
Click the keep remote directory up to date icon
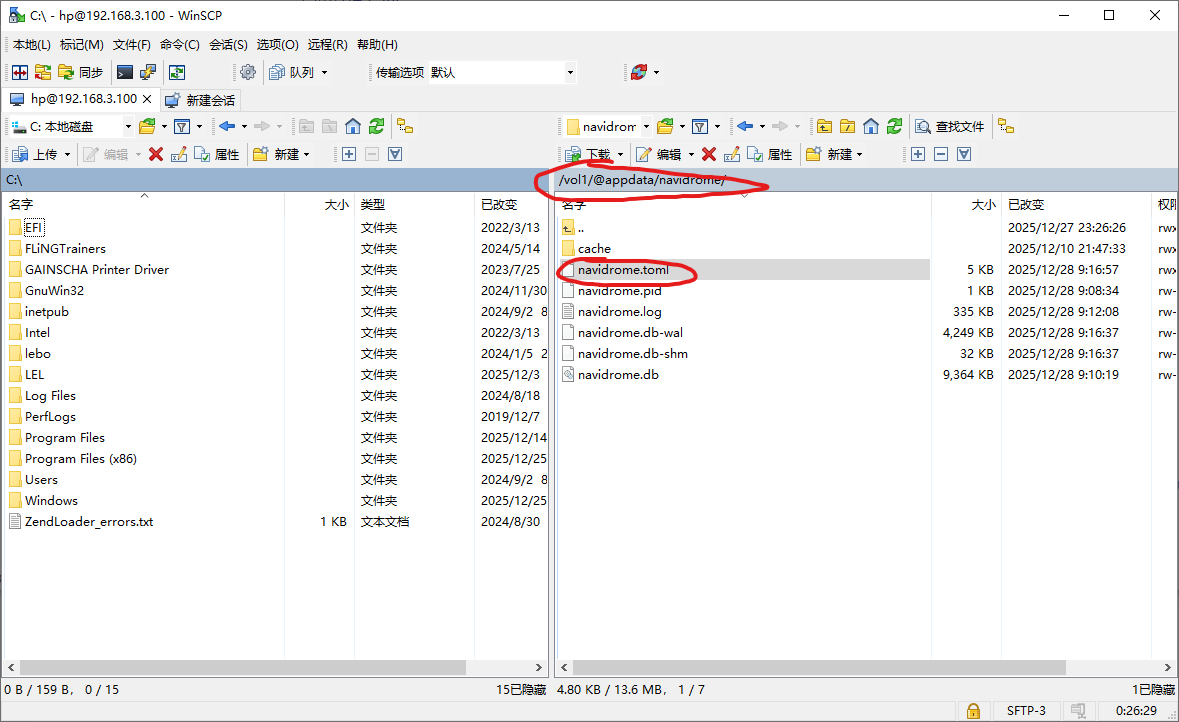click(x=177, y=72)
